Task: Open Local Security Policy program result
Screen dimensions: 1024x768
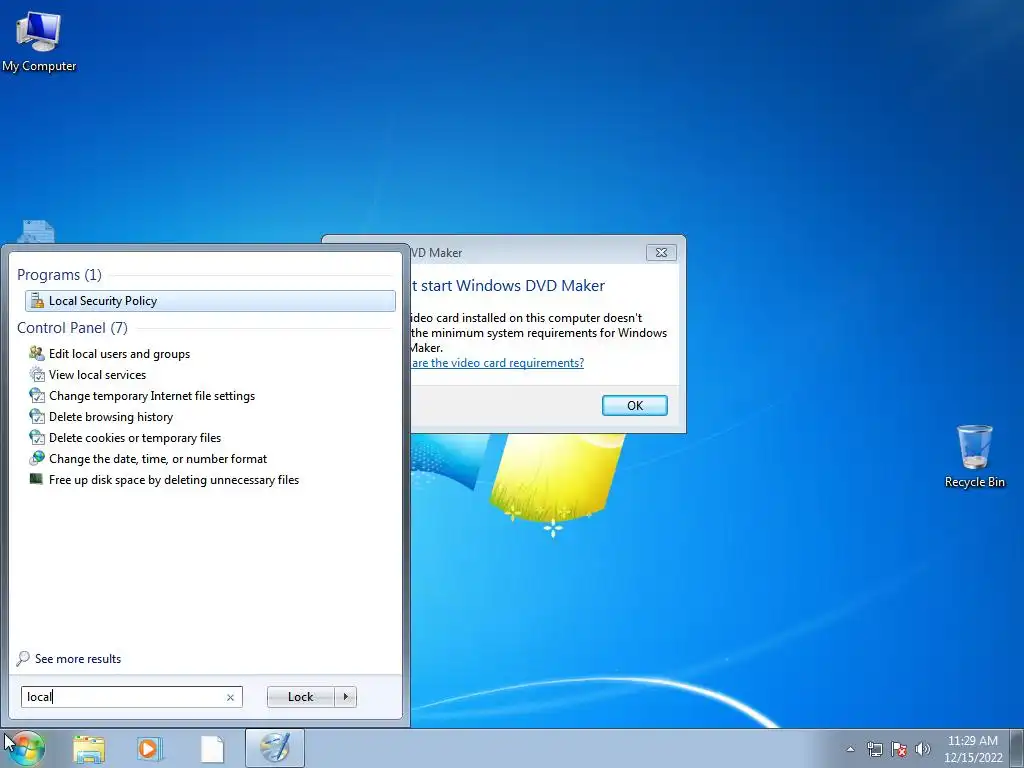Action: pos(210,300)
